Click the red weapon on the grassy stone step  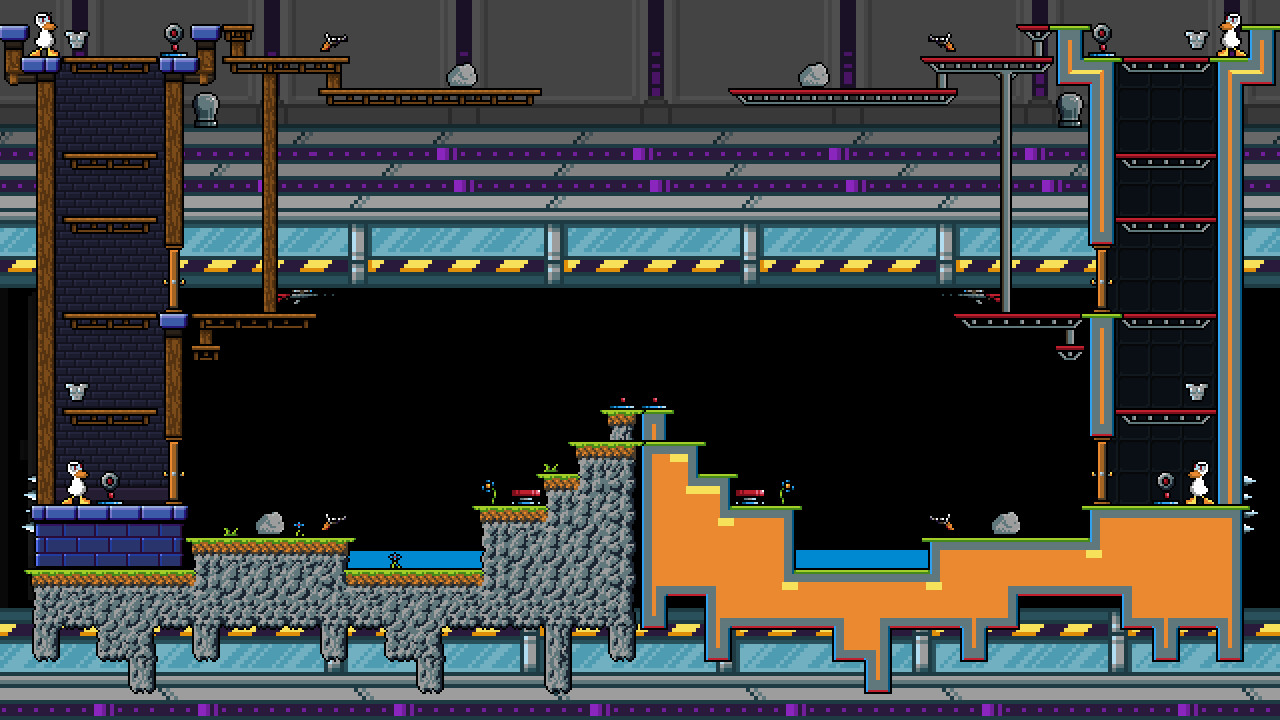click(x=526, y=496)
